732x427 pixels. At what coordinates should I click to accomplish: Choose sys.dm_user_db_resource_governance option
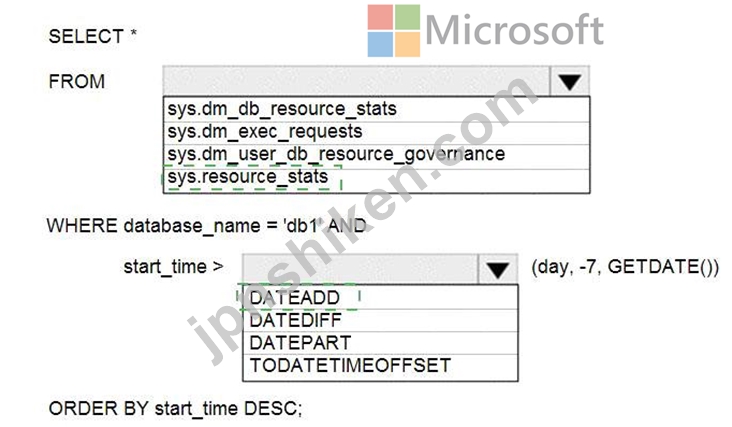pyautogui.click(x=376, y=155)
